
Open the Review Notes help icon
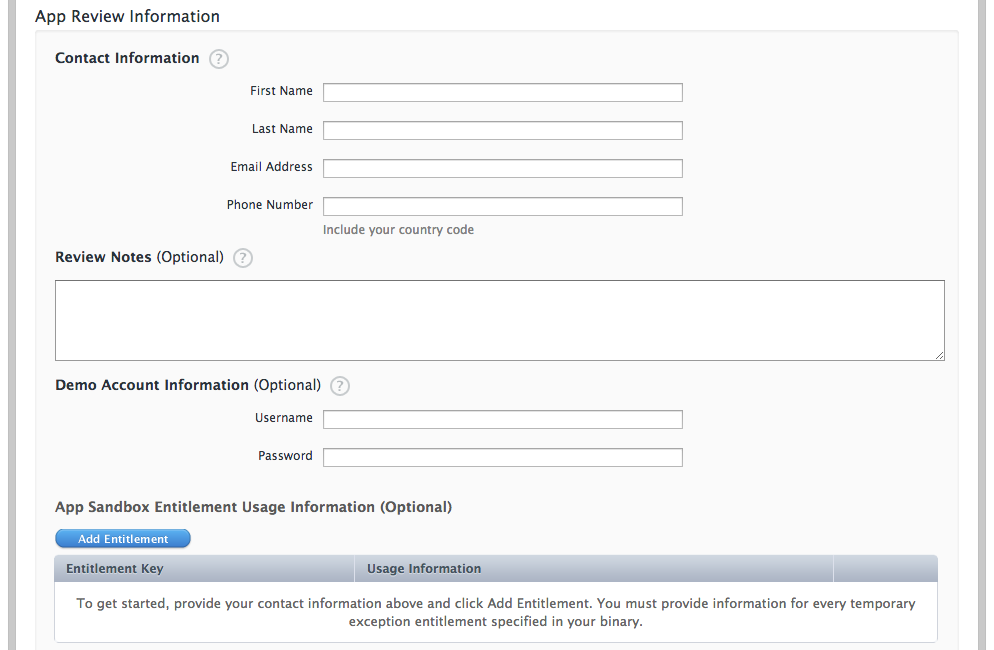pyautogui.click(x=242, y=258)
